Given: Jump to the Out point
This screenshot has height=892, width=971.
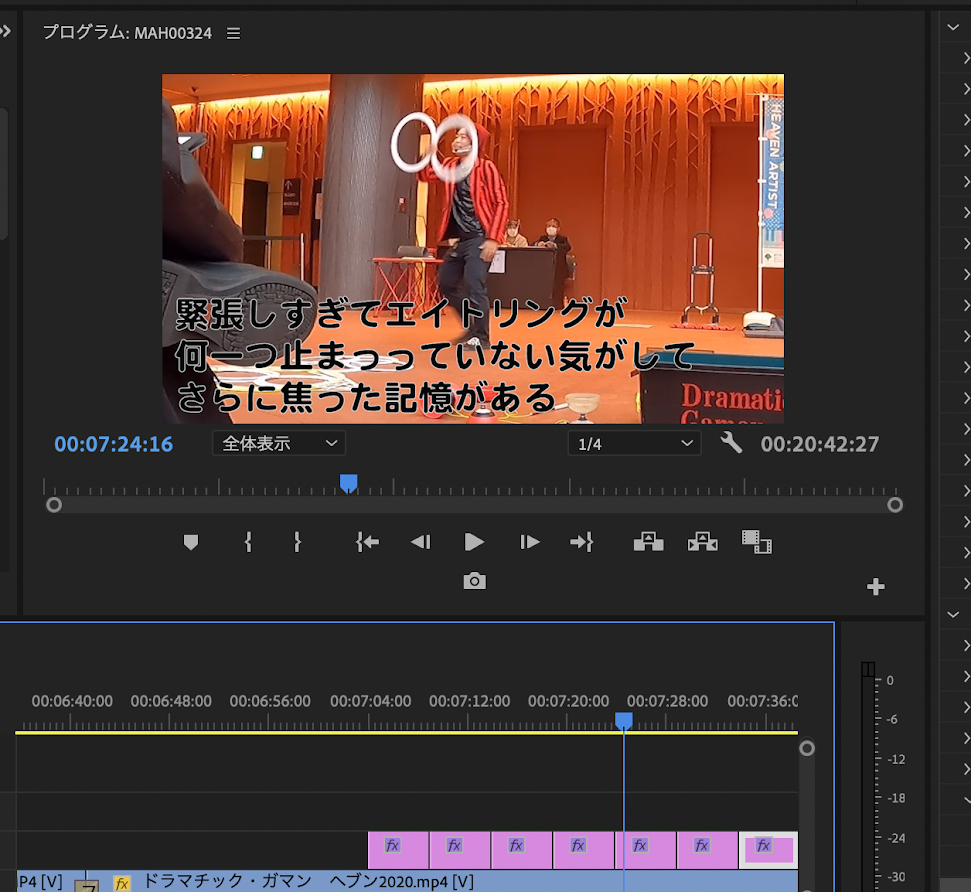Looking at the screenshot, I should point(581,542).
